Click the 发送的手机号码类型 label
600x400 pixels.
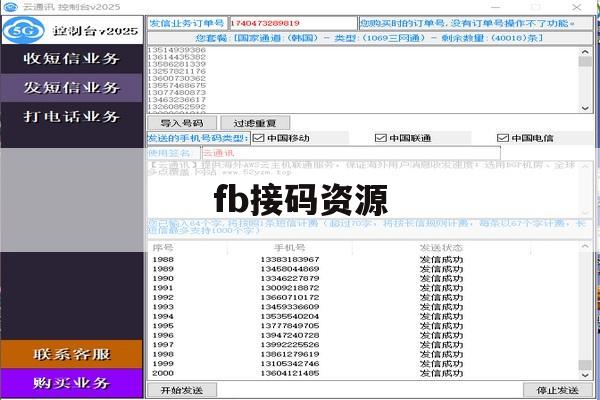tap(198, 138)
